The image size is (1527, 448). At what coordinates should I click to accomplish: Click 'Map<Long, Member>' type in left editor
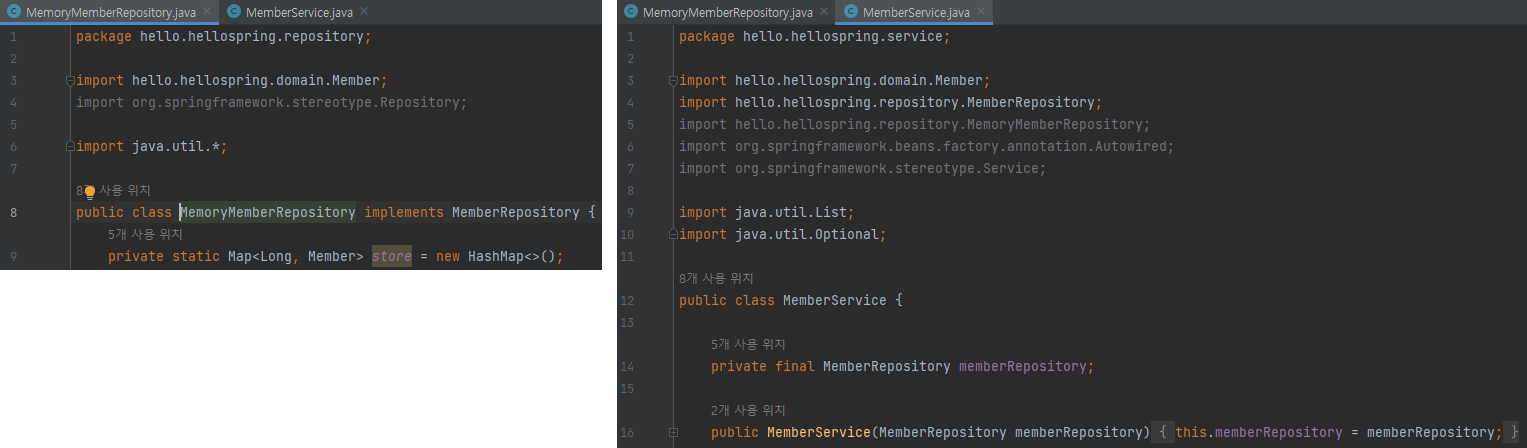pos(296,256)
